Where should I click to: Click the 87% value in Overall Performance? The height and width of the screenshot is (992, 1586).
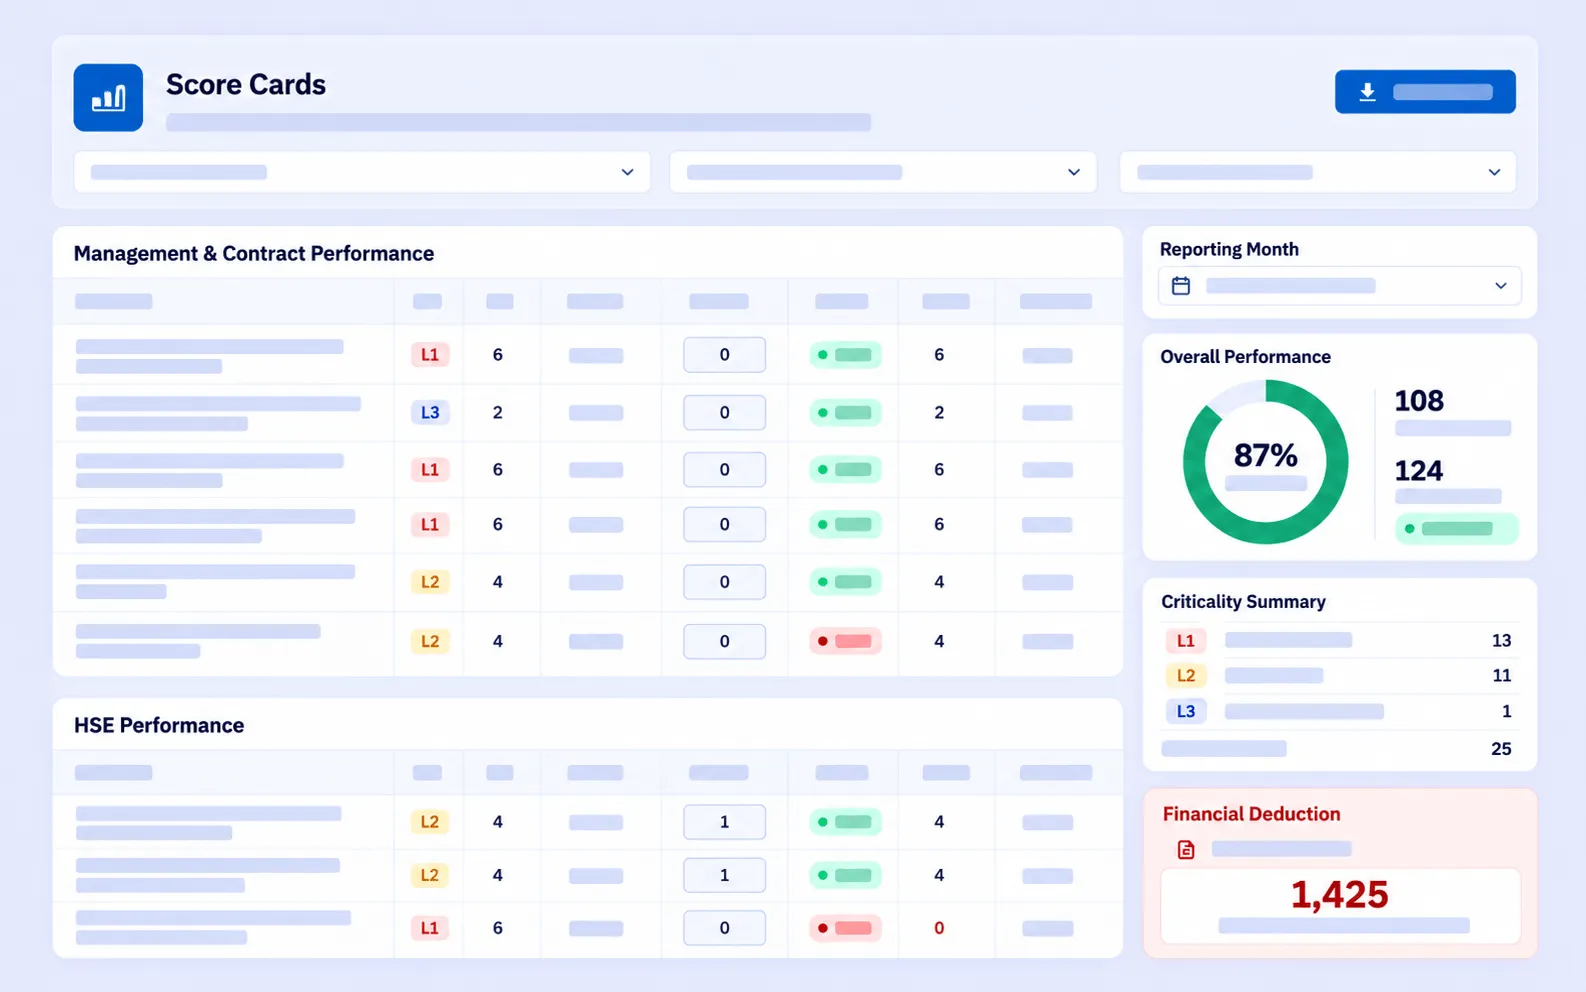1266,456
